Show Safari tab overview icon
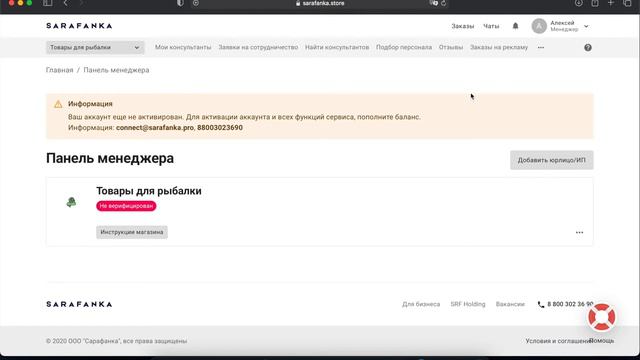 (x=627, y=3)
